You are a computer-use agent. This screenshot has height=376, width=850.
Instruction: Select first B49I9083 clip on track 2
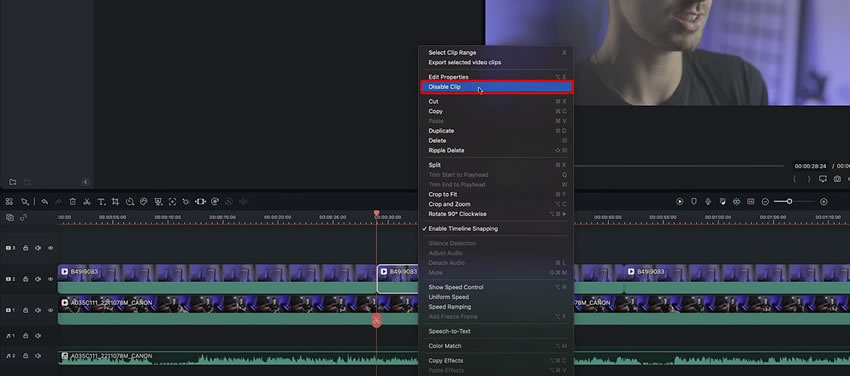(x=217, y=278)
